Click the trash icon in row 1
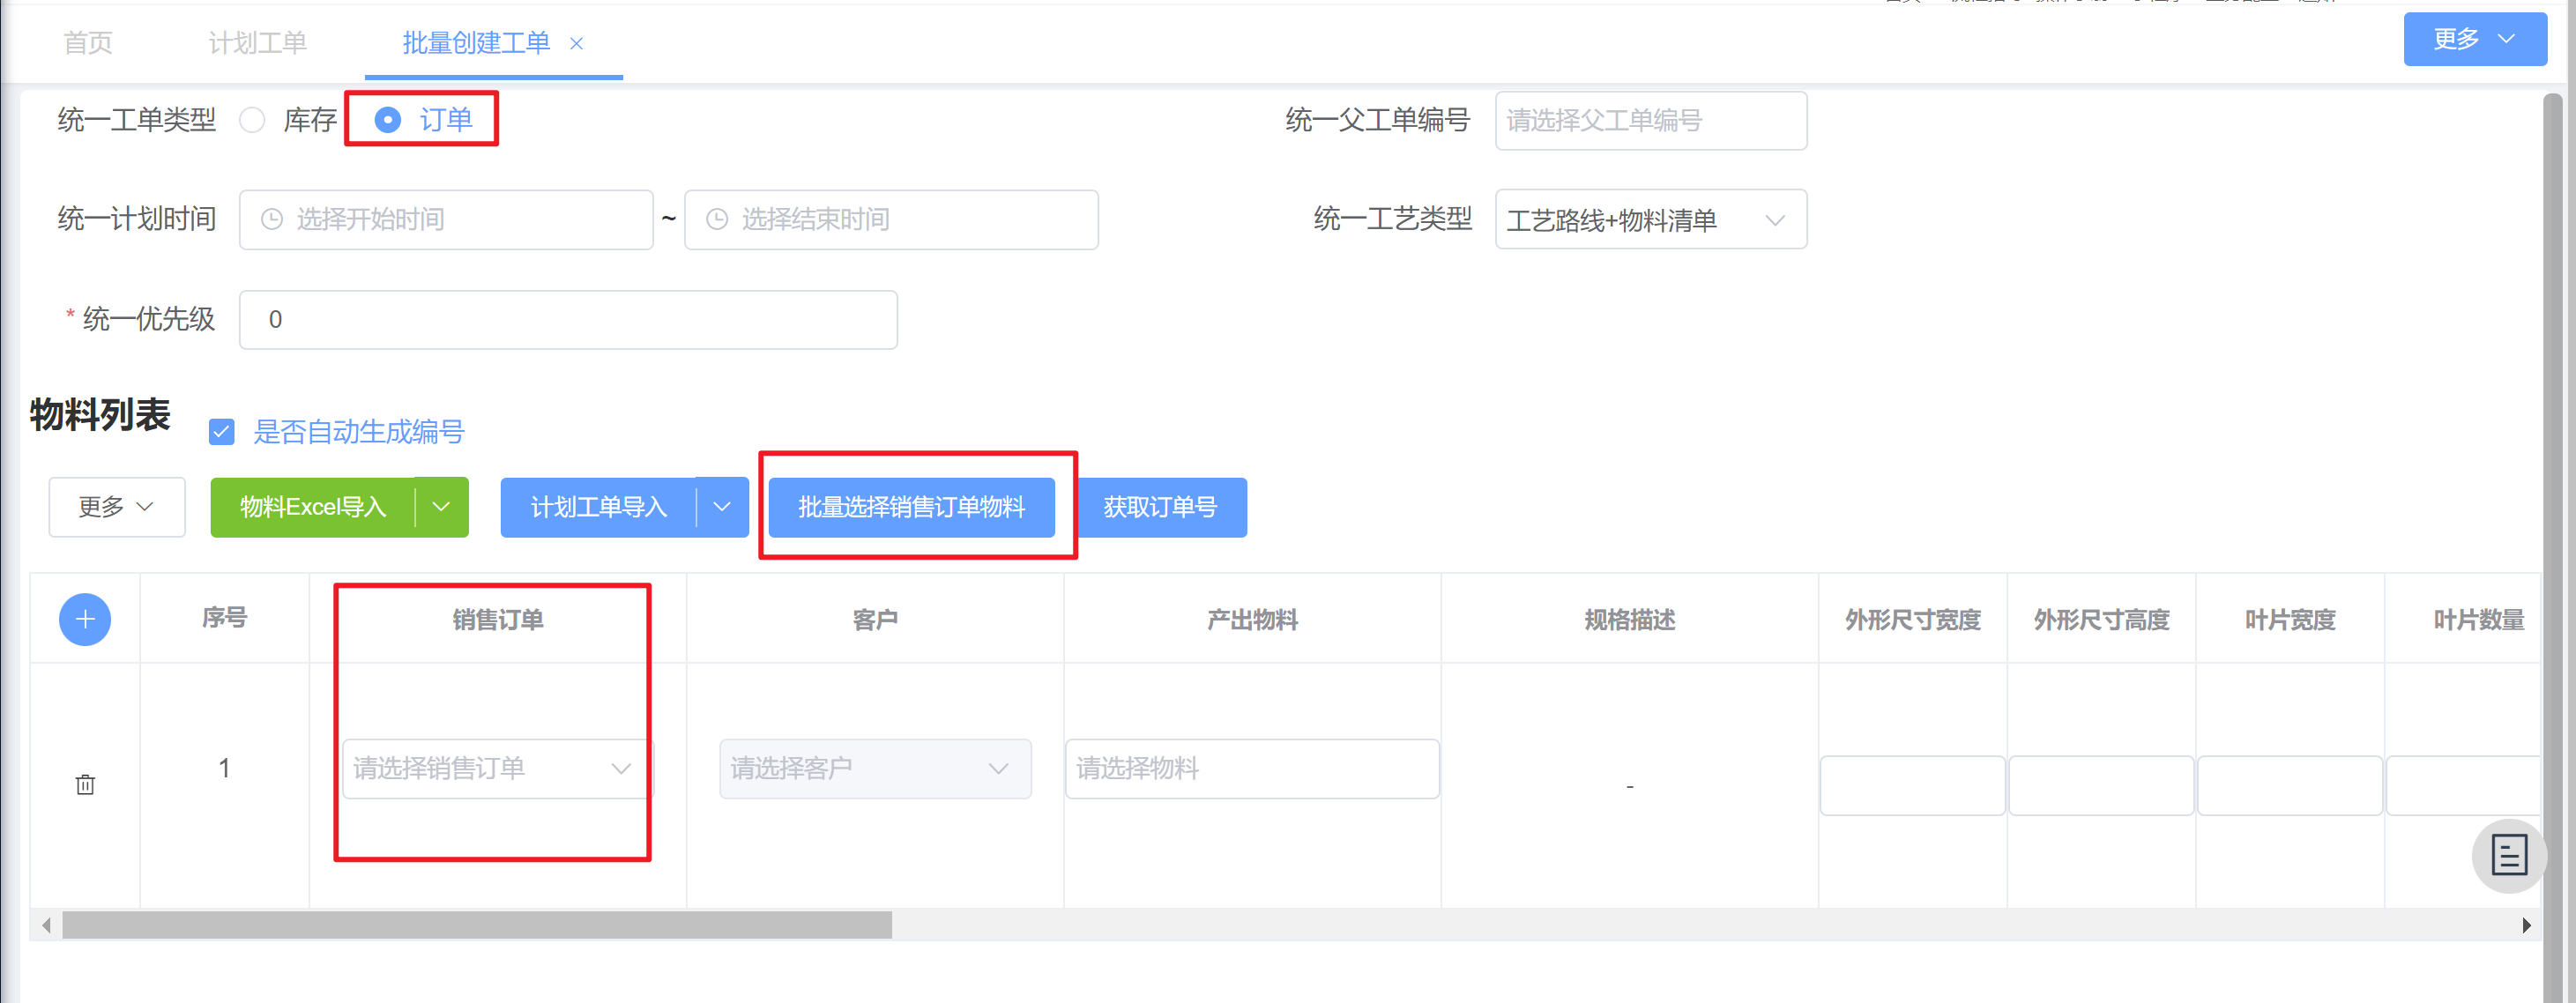 85,784
